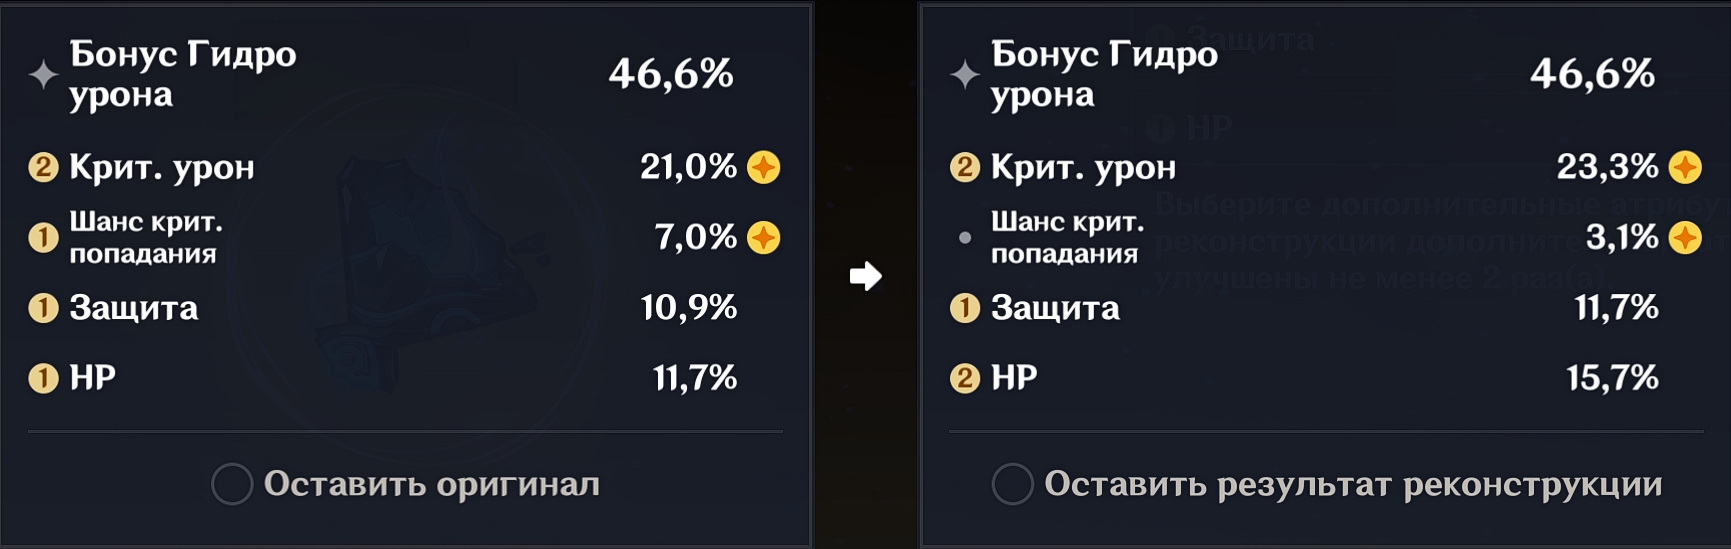
Task: Click the gold star icon next to 23,3%
Action: (x=1685, y=167)
